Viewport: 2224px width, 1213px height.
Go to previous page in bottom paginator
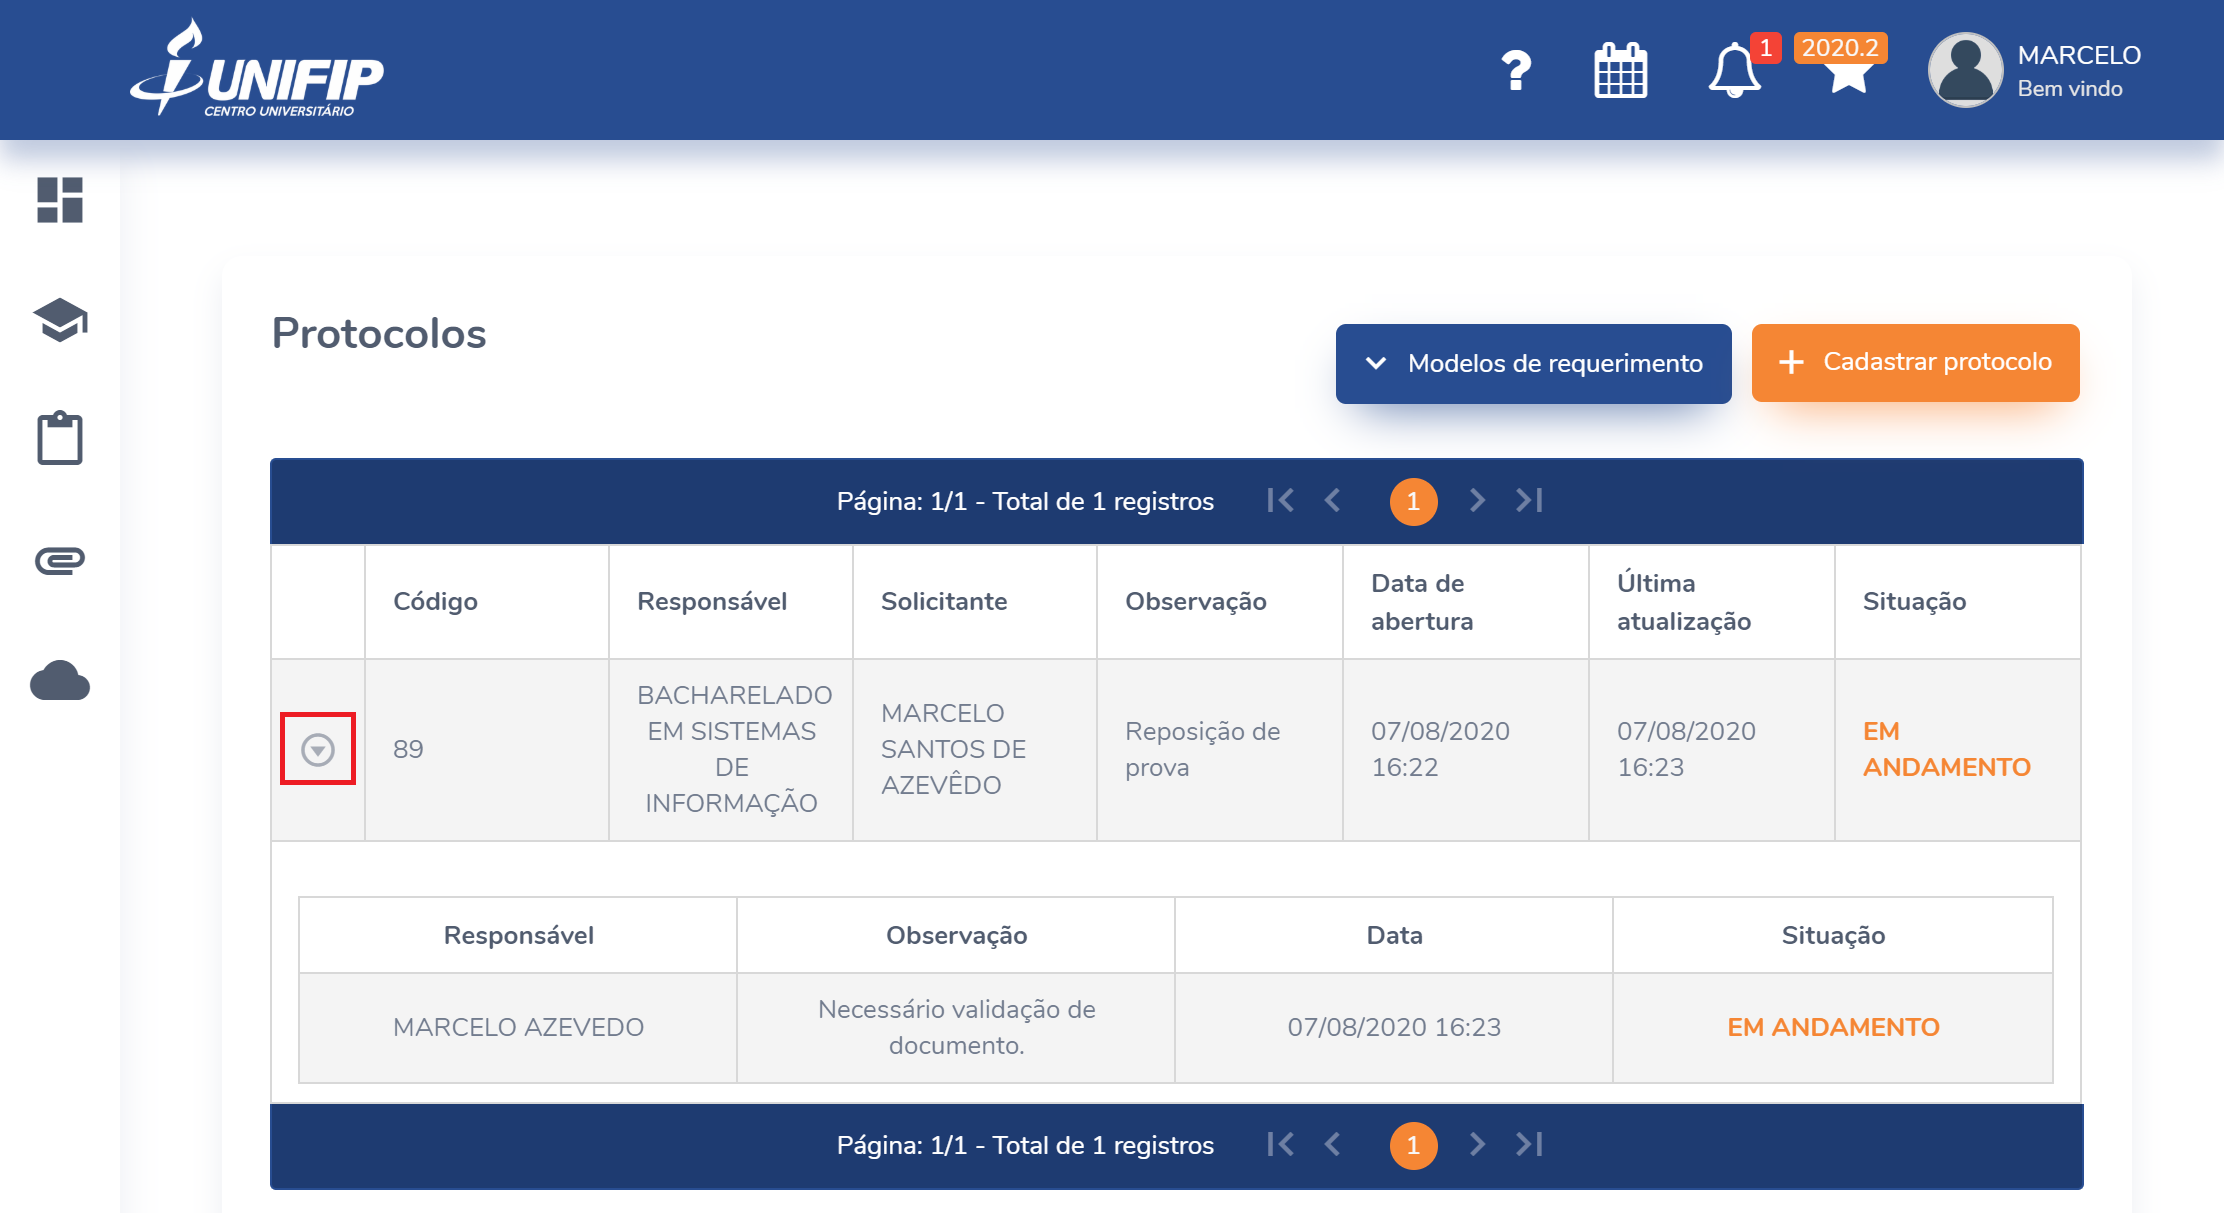point(1332,1144)
